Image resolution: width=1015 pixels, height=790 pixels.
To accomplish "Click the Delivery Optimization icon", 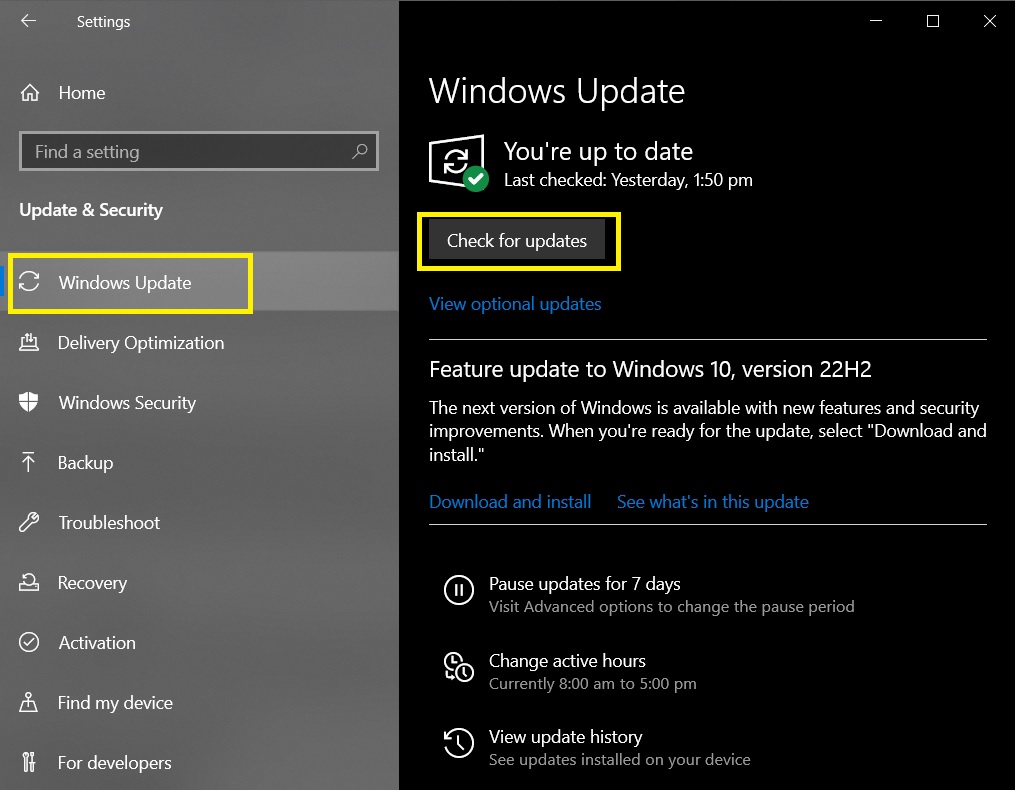I will click(x=29, y=342).
